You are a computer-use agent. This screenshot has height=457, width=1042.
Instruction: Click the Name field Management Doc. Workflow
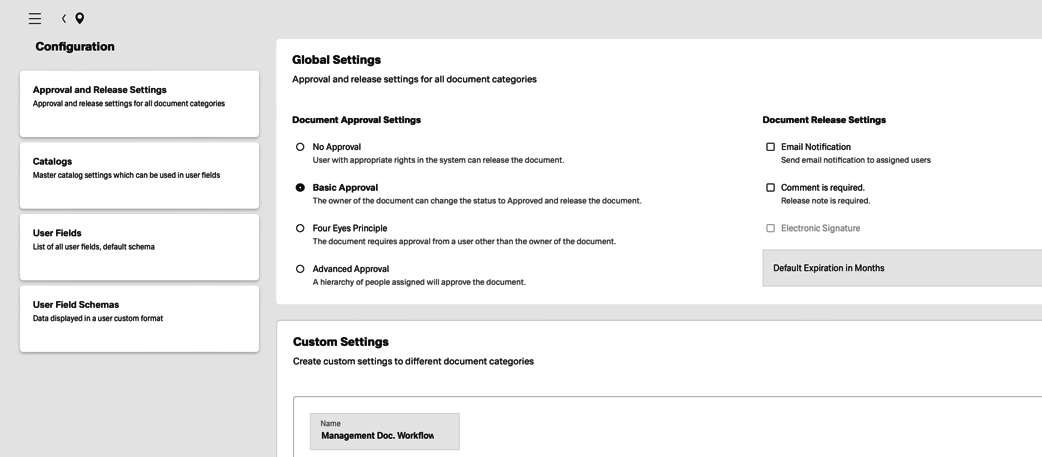pyautogui.click(x=384, y=431)
